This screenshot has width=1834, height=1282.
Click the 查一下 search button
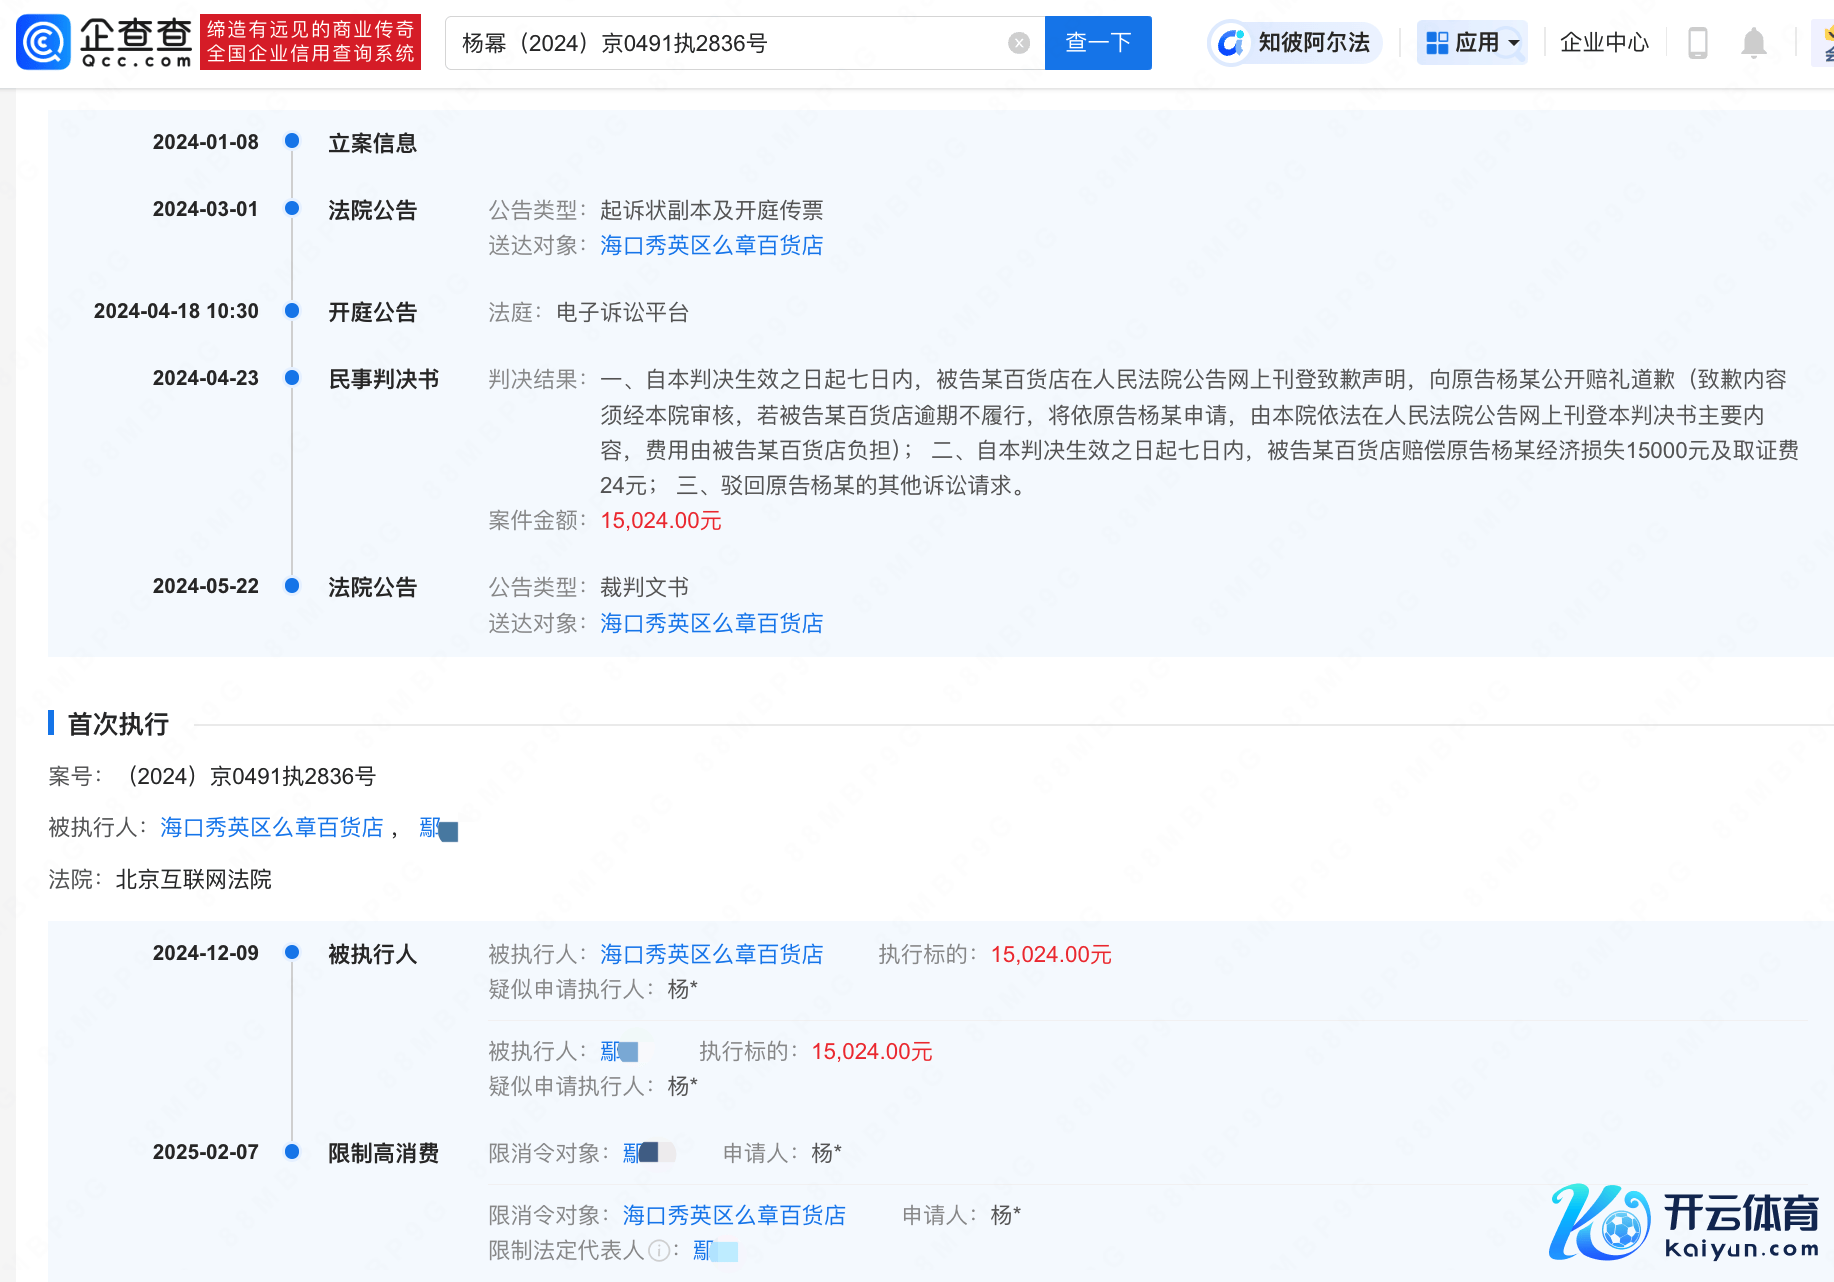[x=1097, y=43]
